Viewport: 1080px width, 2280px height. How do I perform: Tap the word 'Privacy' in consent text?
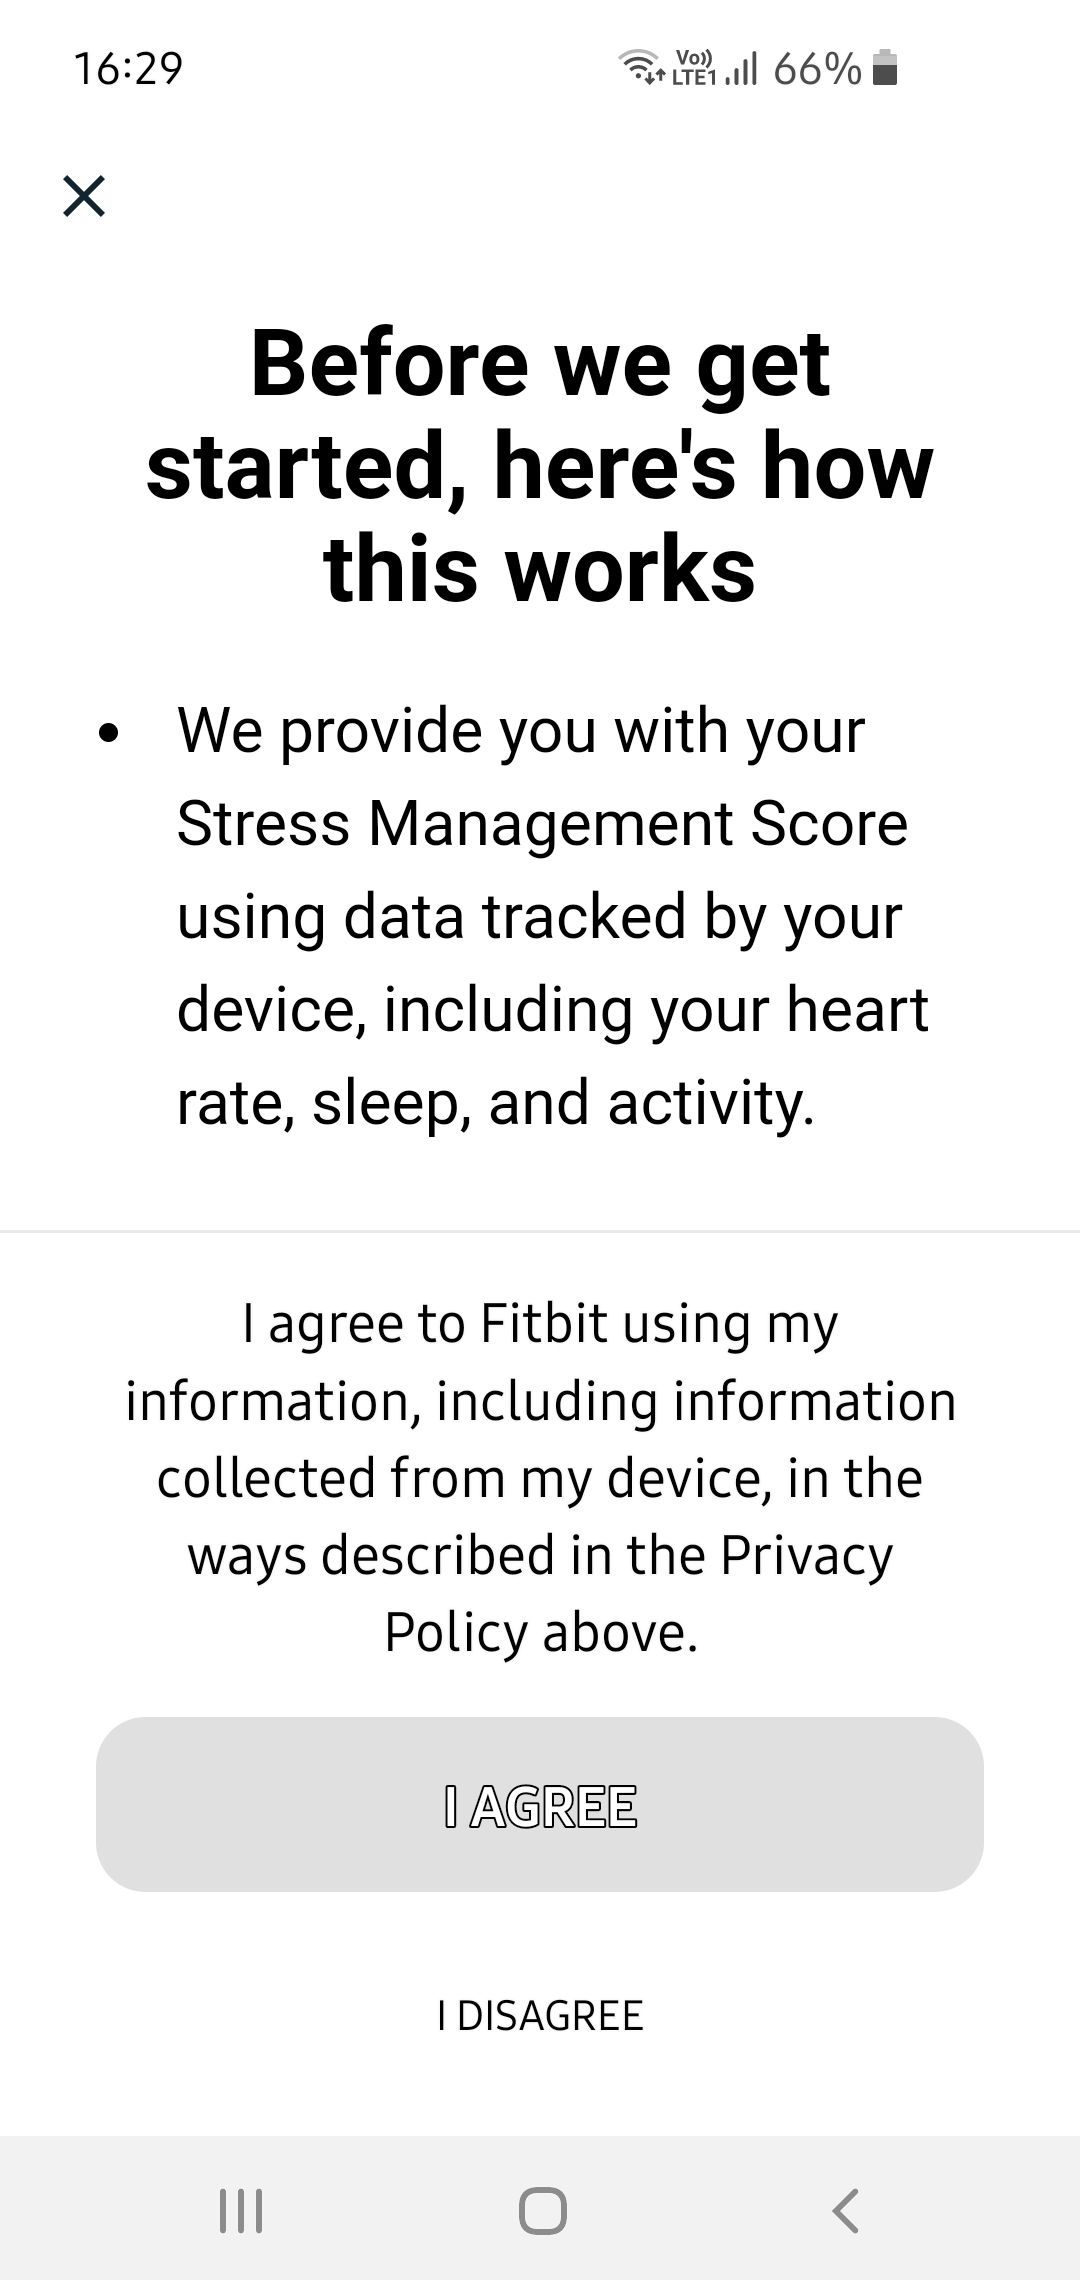point(806,1556)
